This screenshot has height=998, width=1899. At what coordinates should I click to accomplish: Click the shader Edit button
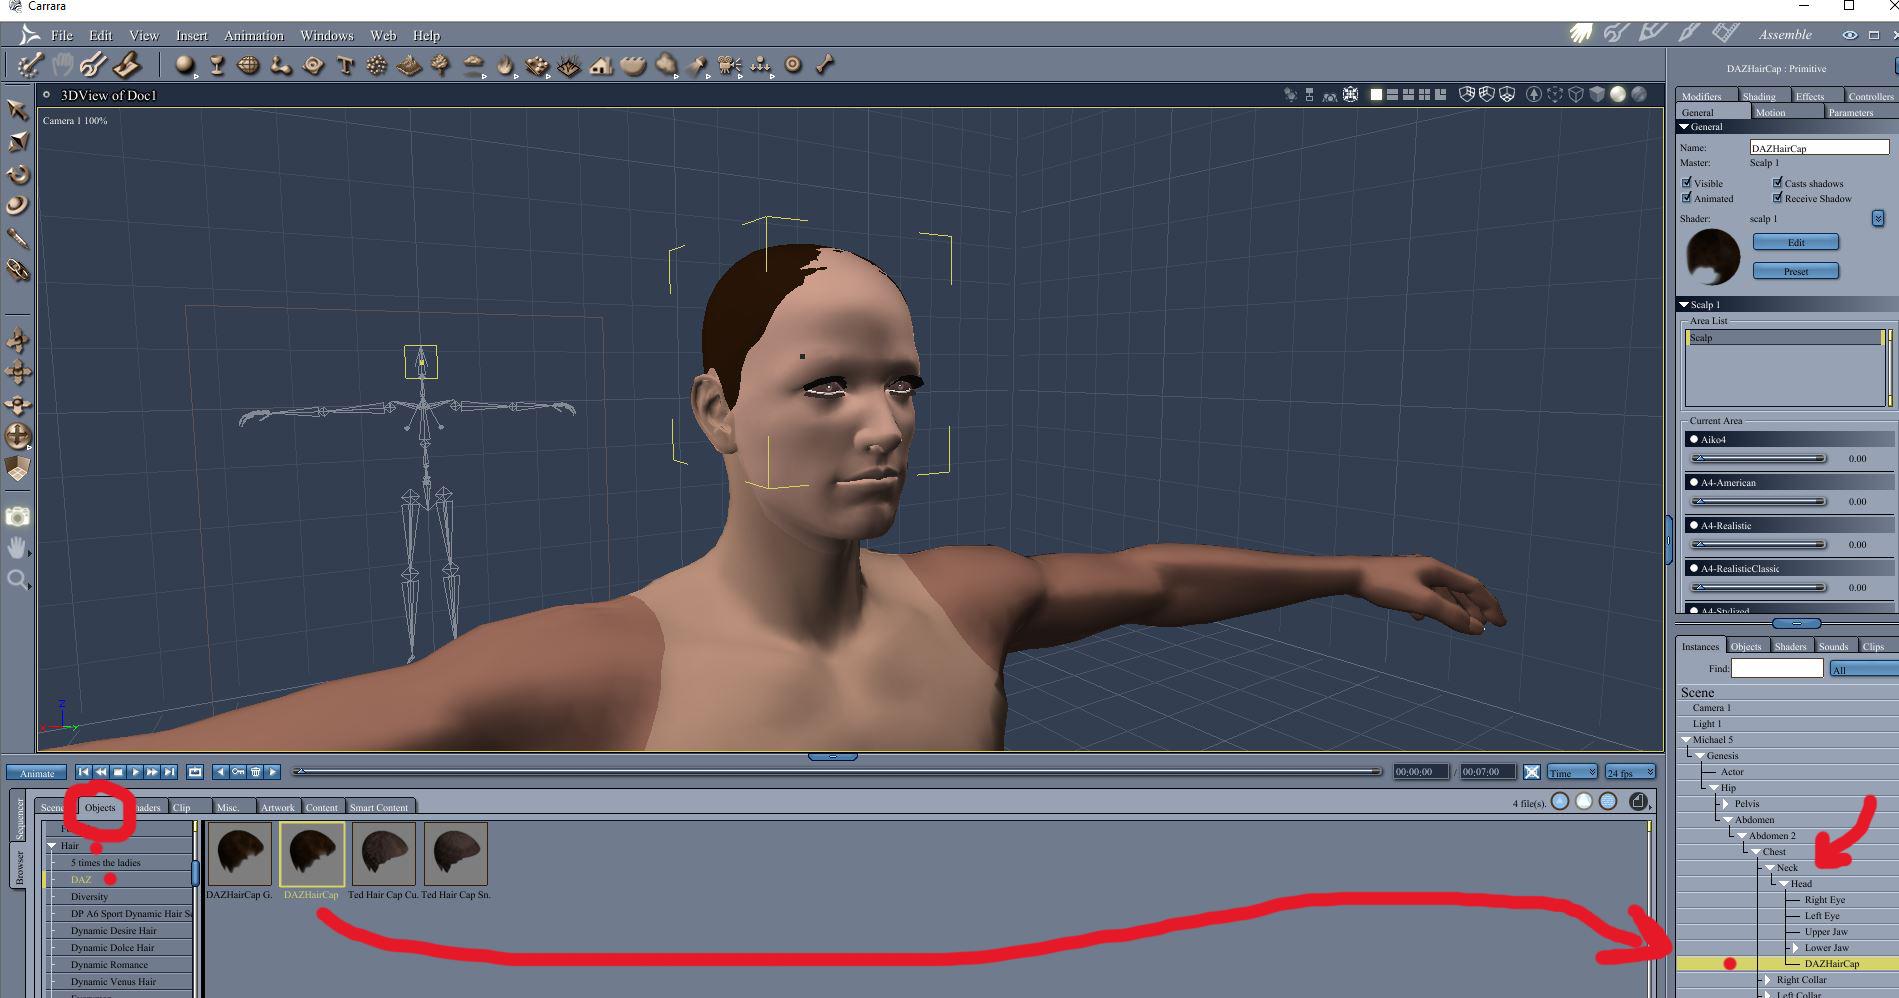1796,242
